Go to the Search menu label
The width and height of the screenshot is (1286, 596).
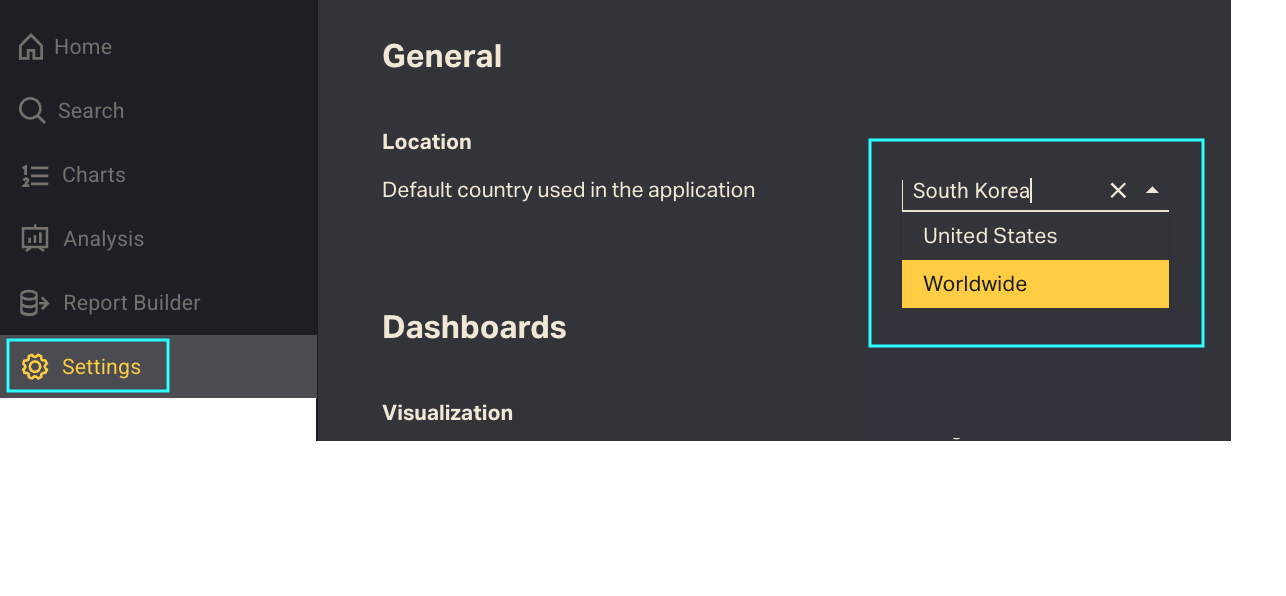pyautogui.click(x=91, y=111)
